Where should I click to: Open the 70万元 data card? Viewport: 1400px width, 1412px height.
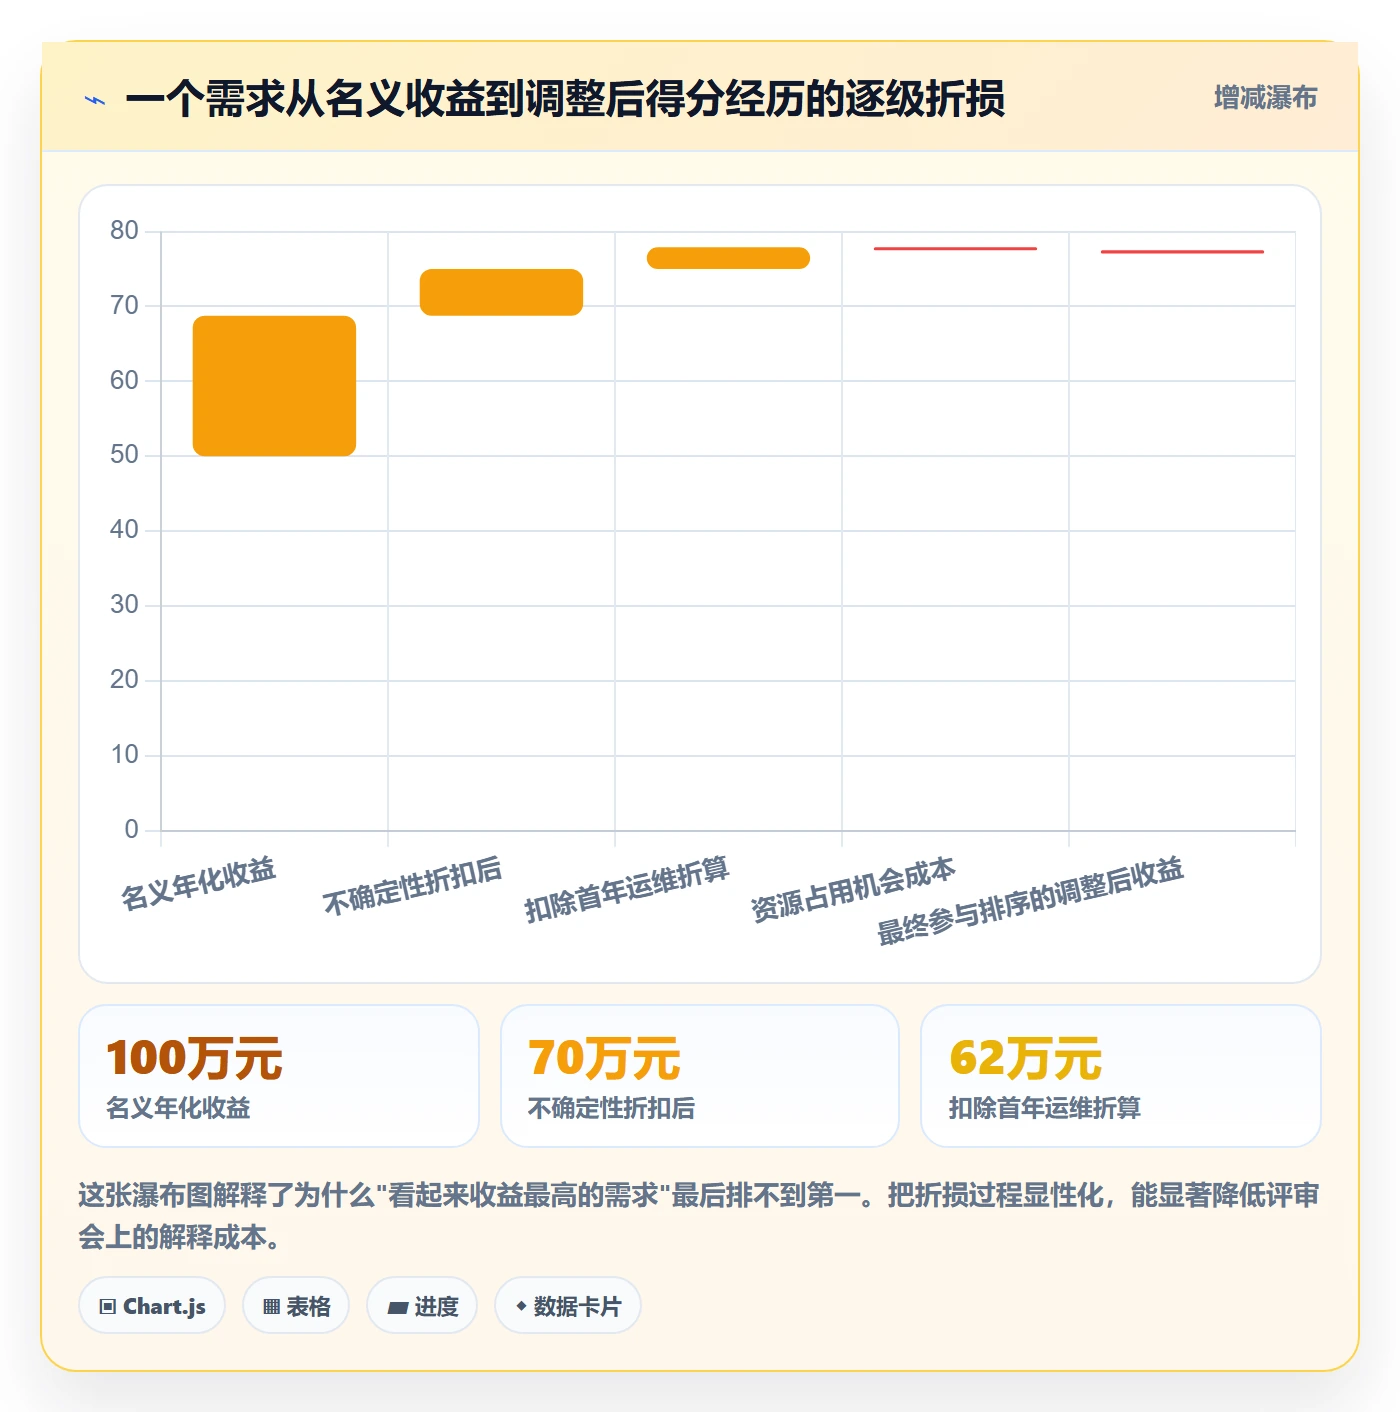pyautogui.click(x=700, y=1076)
